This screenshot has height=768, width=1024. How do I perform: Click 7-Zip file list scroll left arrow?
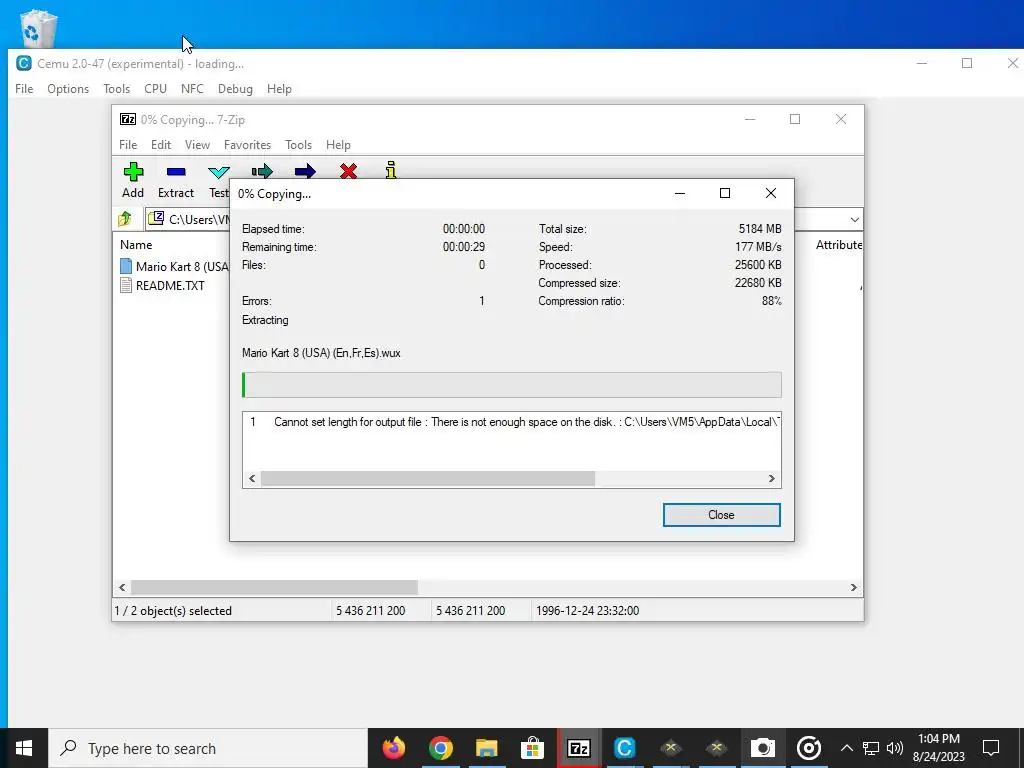pos(122,588)
